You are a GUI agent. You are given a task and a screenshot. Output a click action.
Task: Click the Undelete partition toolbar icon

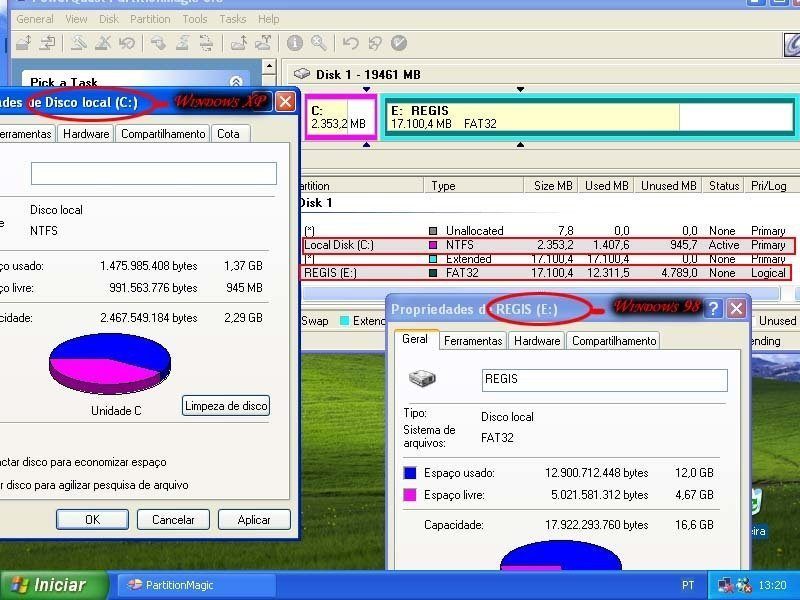(x=127, y=43)
